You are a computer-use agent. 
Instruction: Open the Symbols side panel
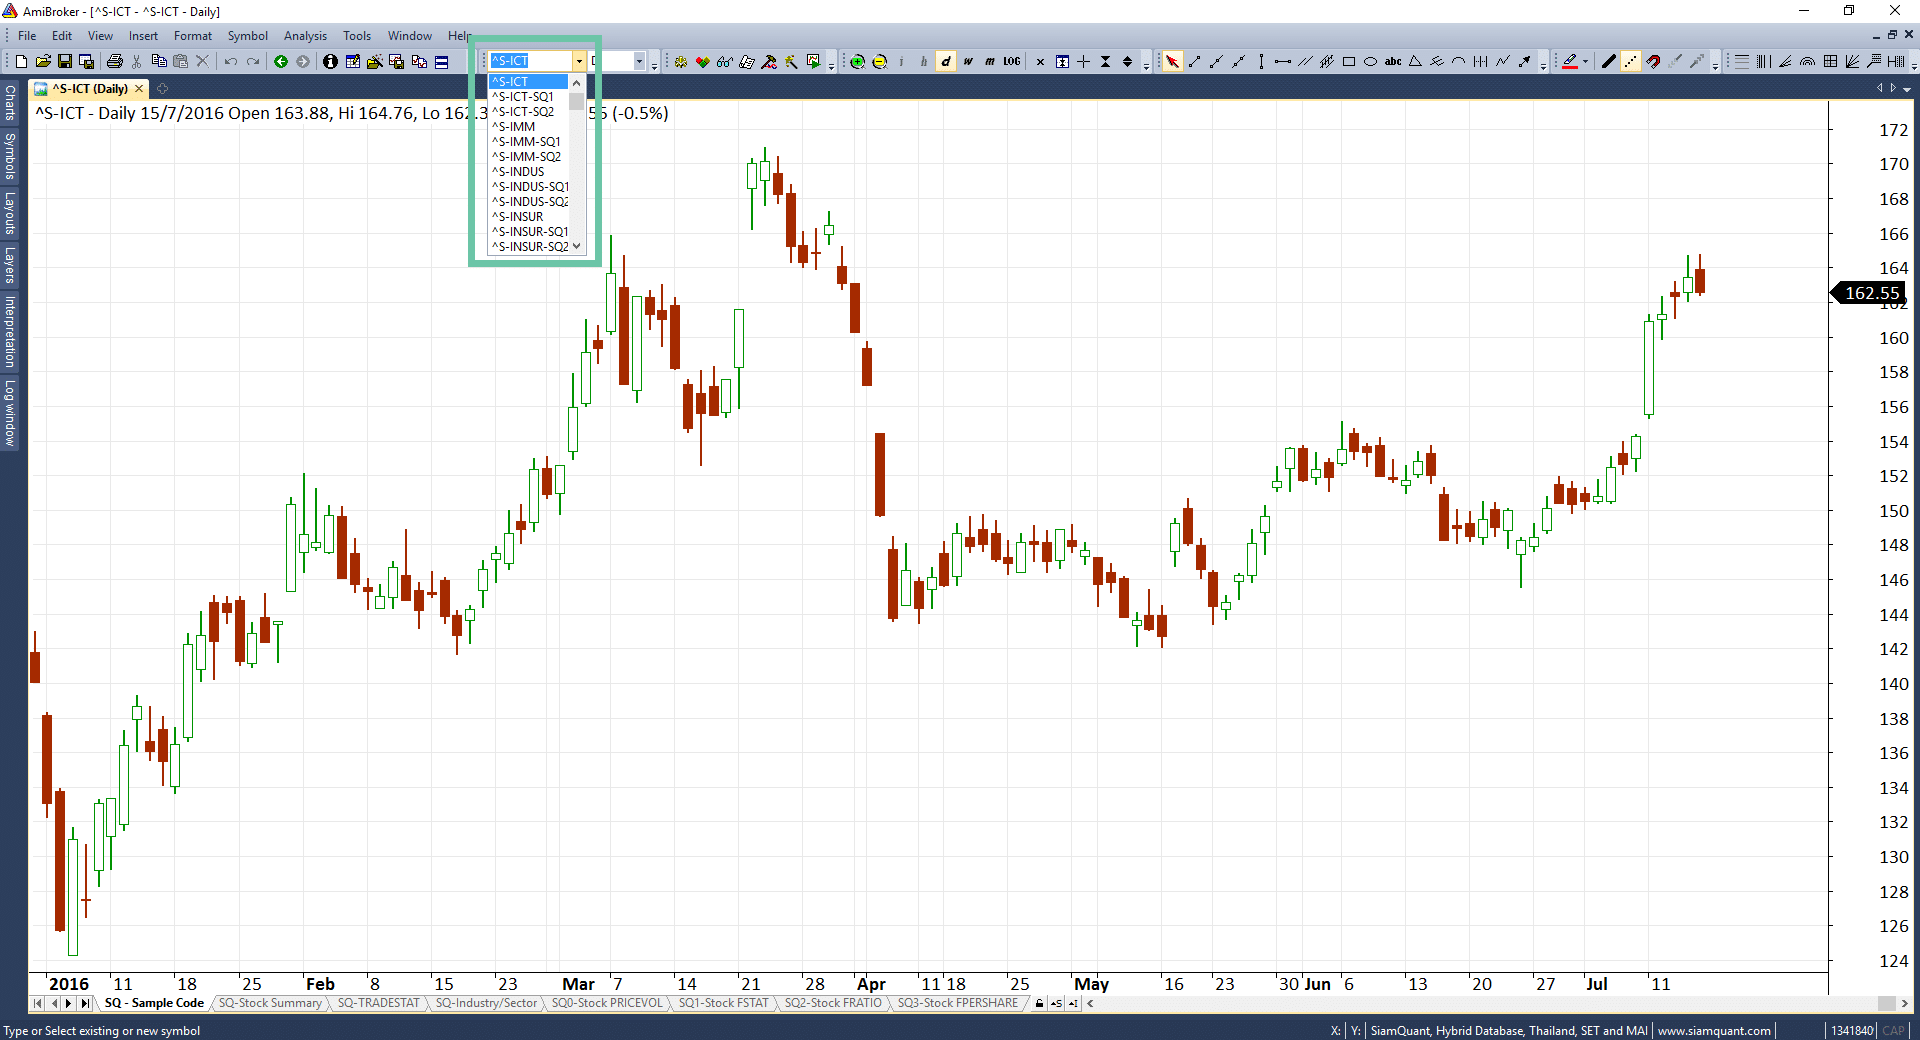point(10,156)
